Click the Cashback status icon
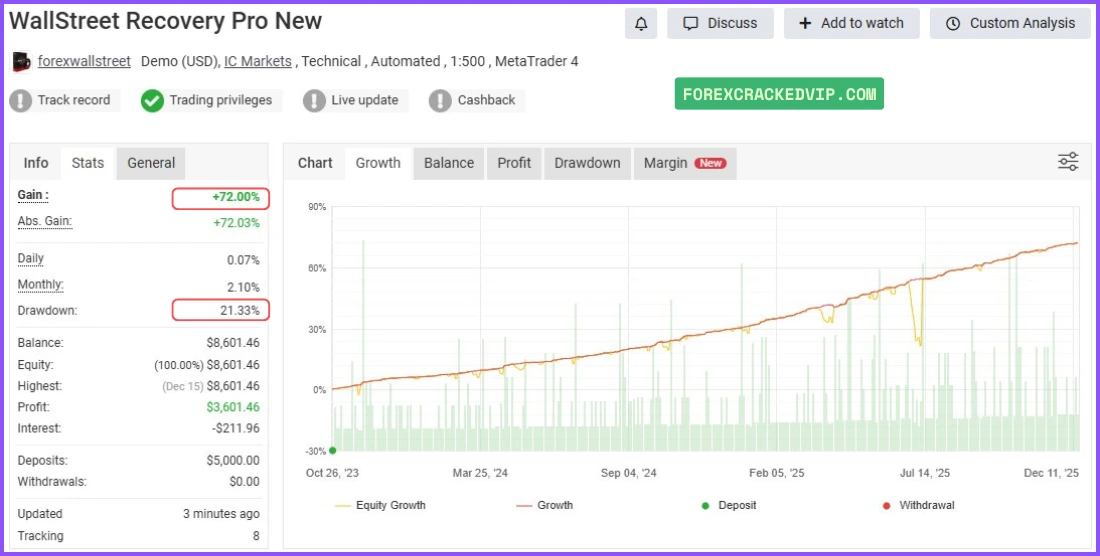1100x556 pixels. 441,100
